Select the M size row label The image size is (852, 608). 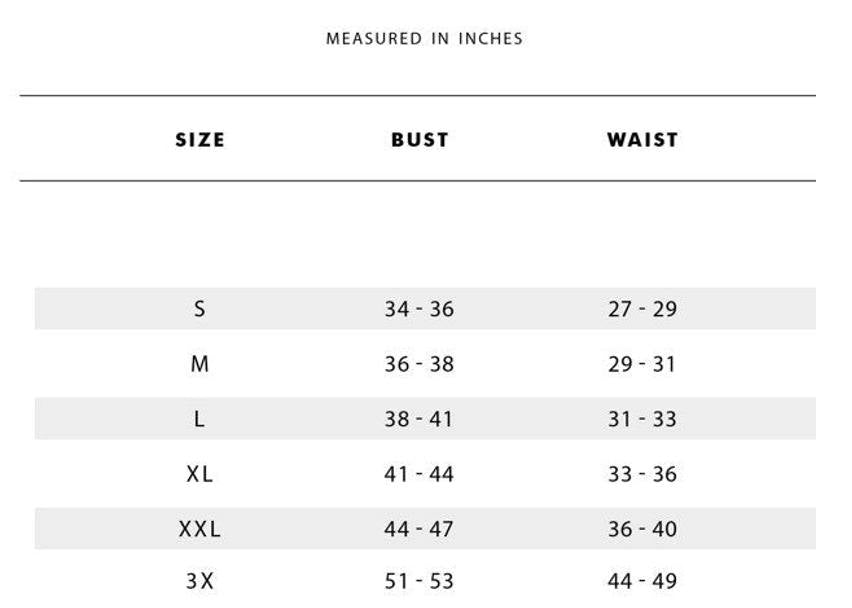tap(199, 363)
